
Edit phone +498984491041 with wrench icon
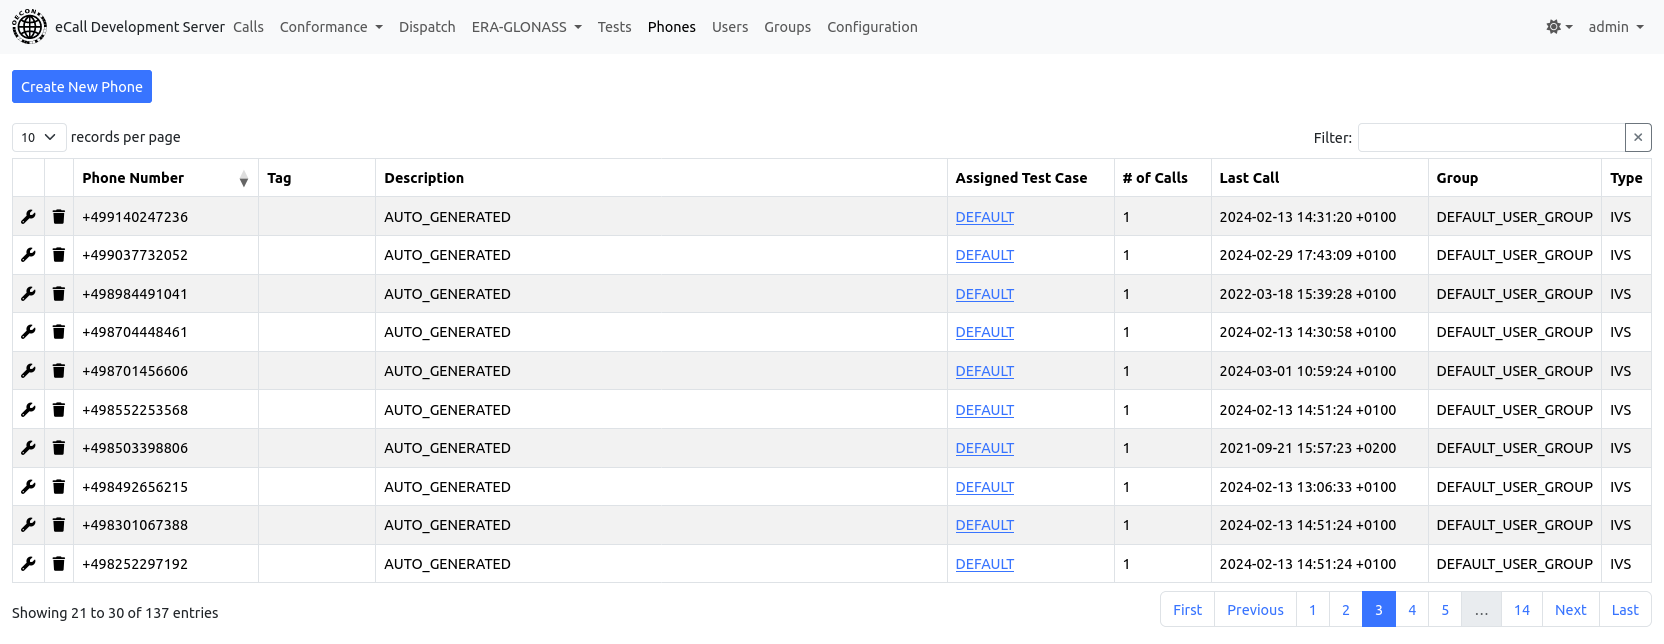tap(28, 294)
